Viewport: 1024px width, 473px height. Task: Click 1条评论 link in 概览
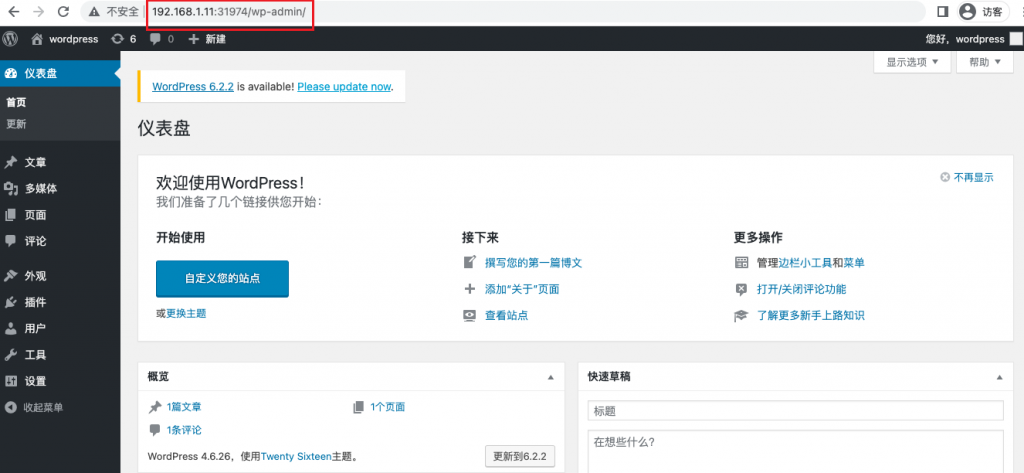click(x=184, y=430)
